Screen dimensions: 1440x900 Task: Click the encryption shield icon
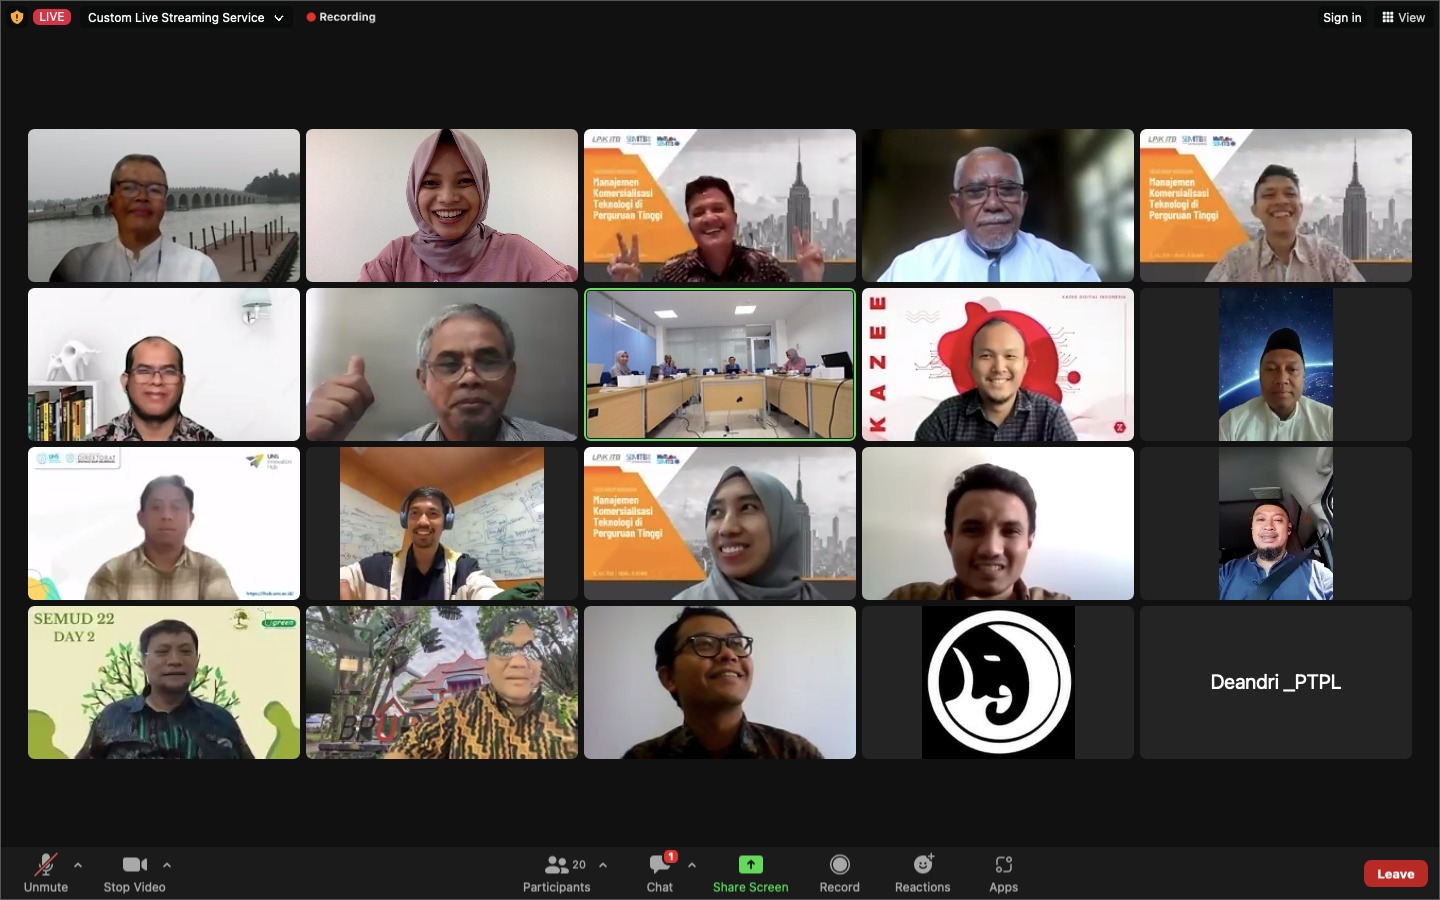point(16,17)
